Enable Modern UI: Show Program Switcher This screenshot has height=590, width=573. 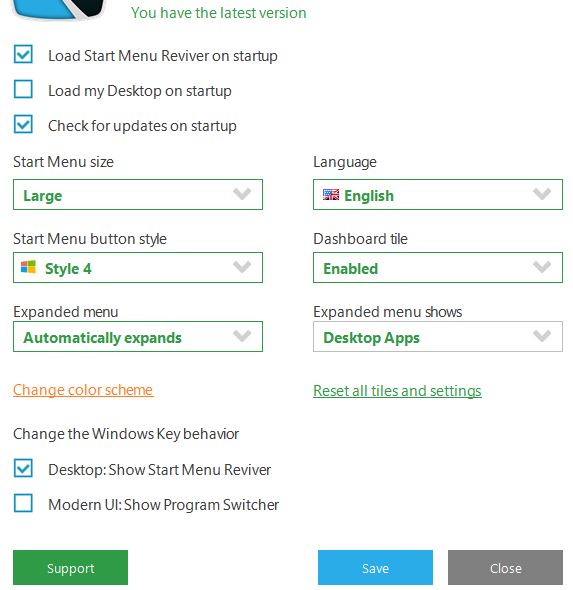coord(23,503)
